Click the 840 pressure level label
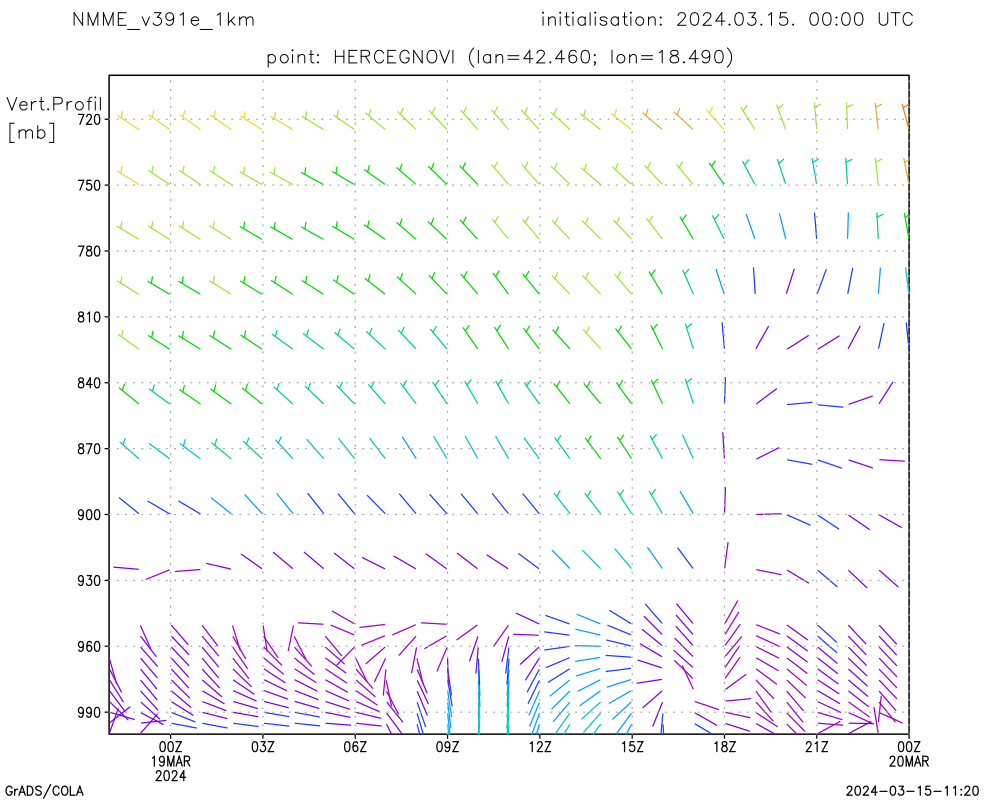 point(89,383)
